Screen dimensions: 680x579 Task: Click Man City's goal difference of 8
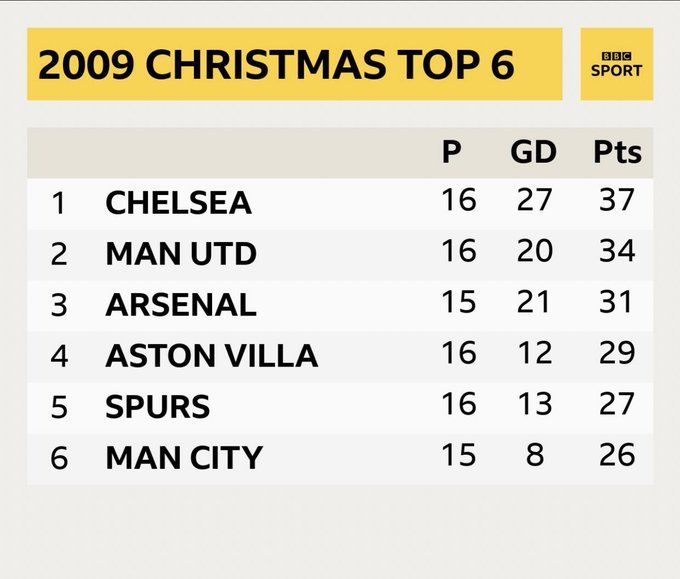tap(534, 455)
